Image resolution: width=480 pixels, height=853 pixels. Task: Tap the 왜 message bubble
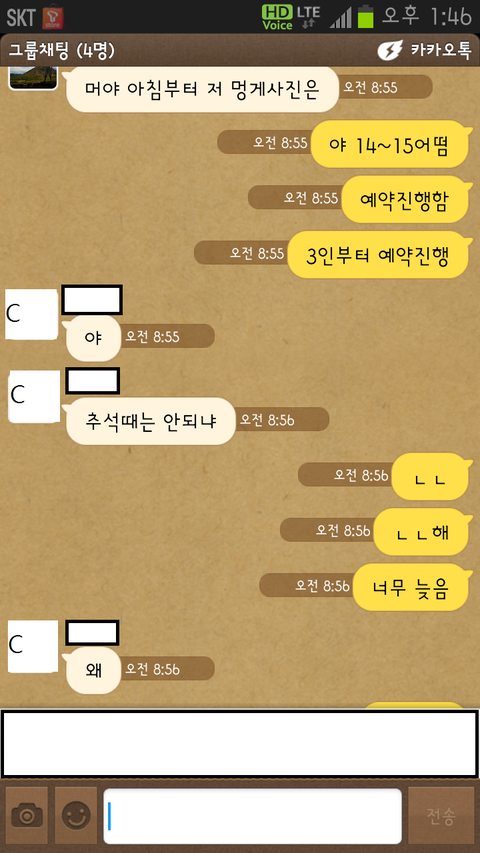pos(93,670)
